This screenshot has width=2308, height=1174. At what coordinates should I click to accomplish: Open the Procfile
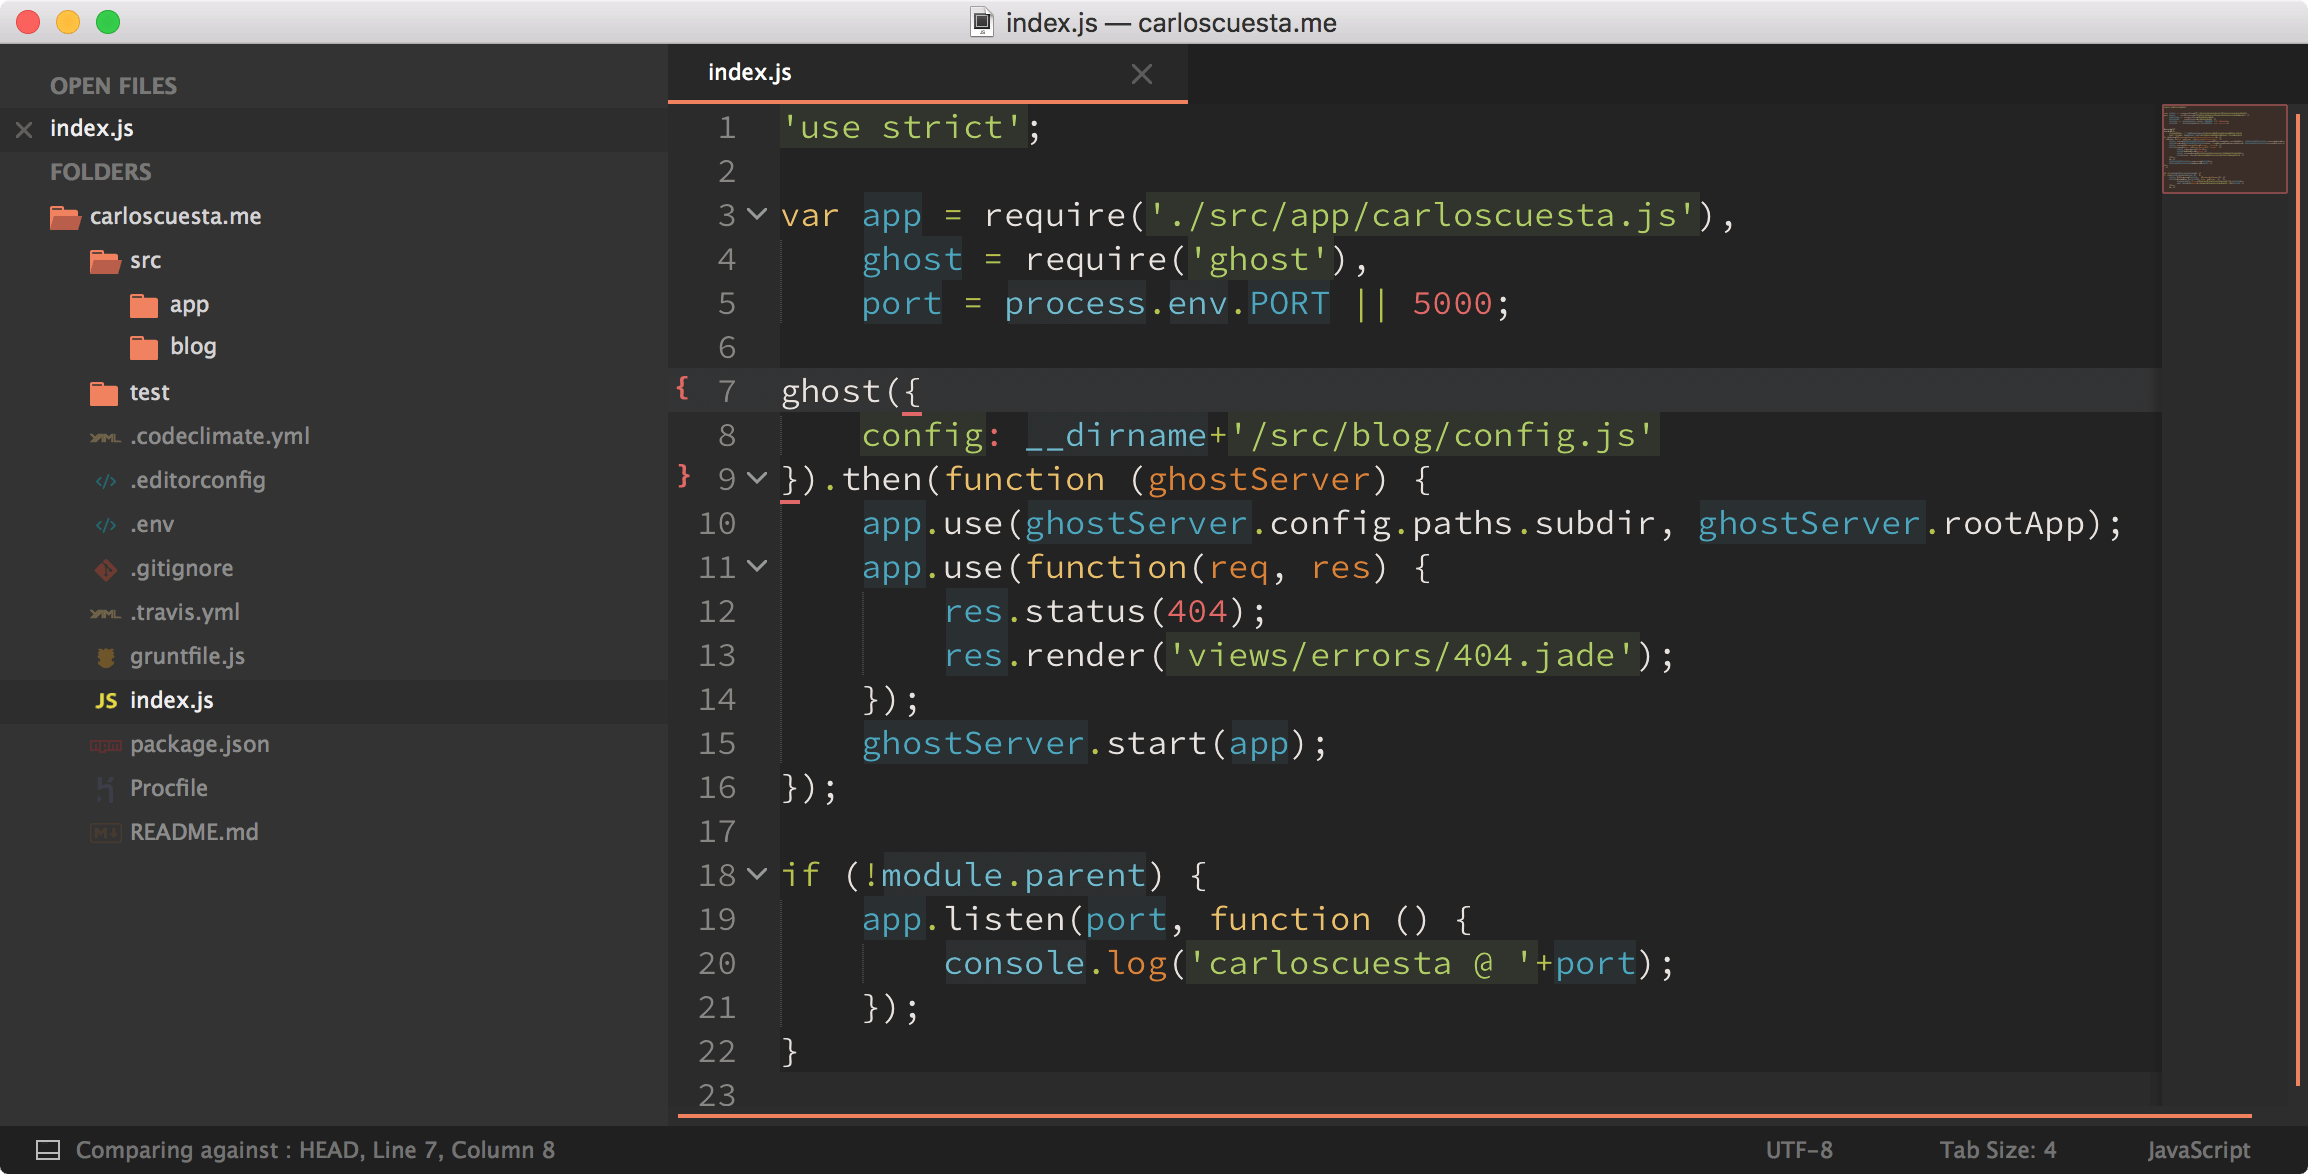169,789
